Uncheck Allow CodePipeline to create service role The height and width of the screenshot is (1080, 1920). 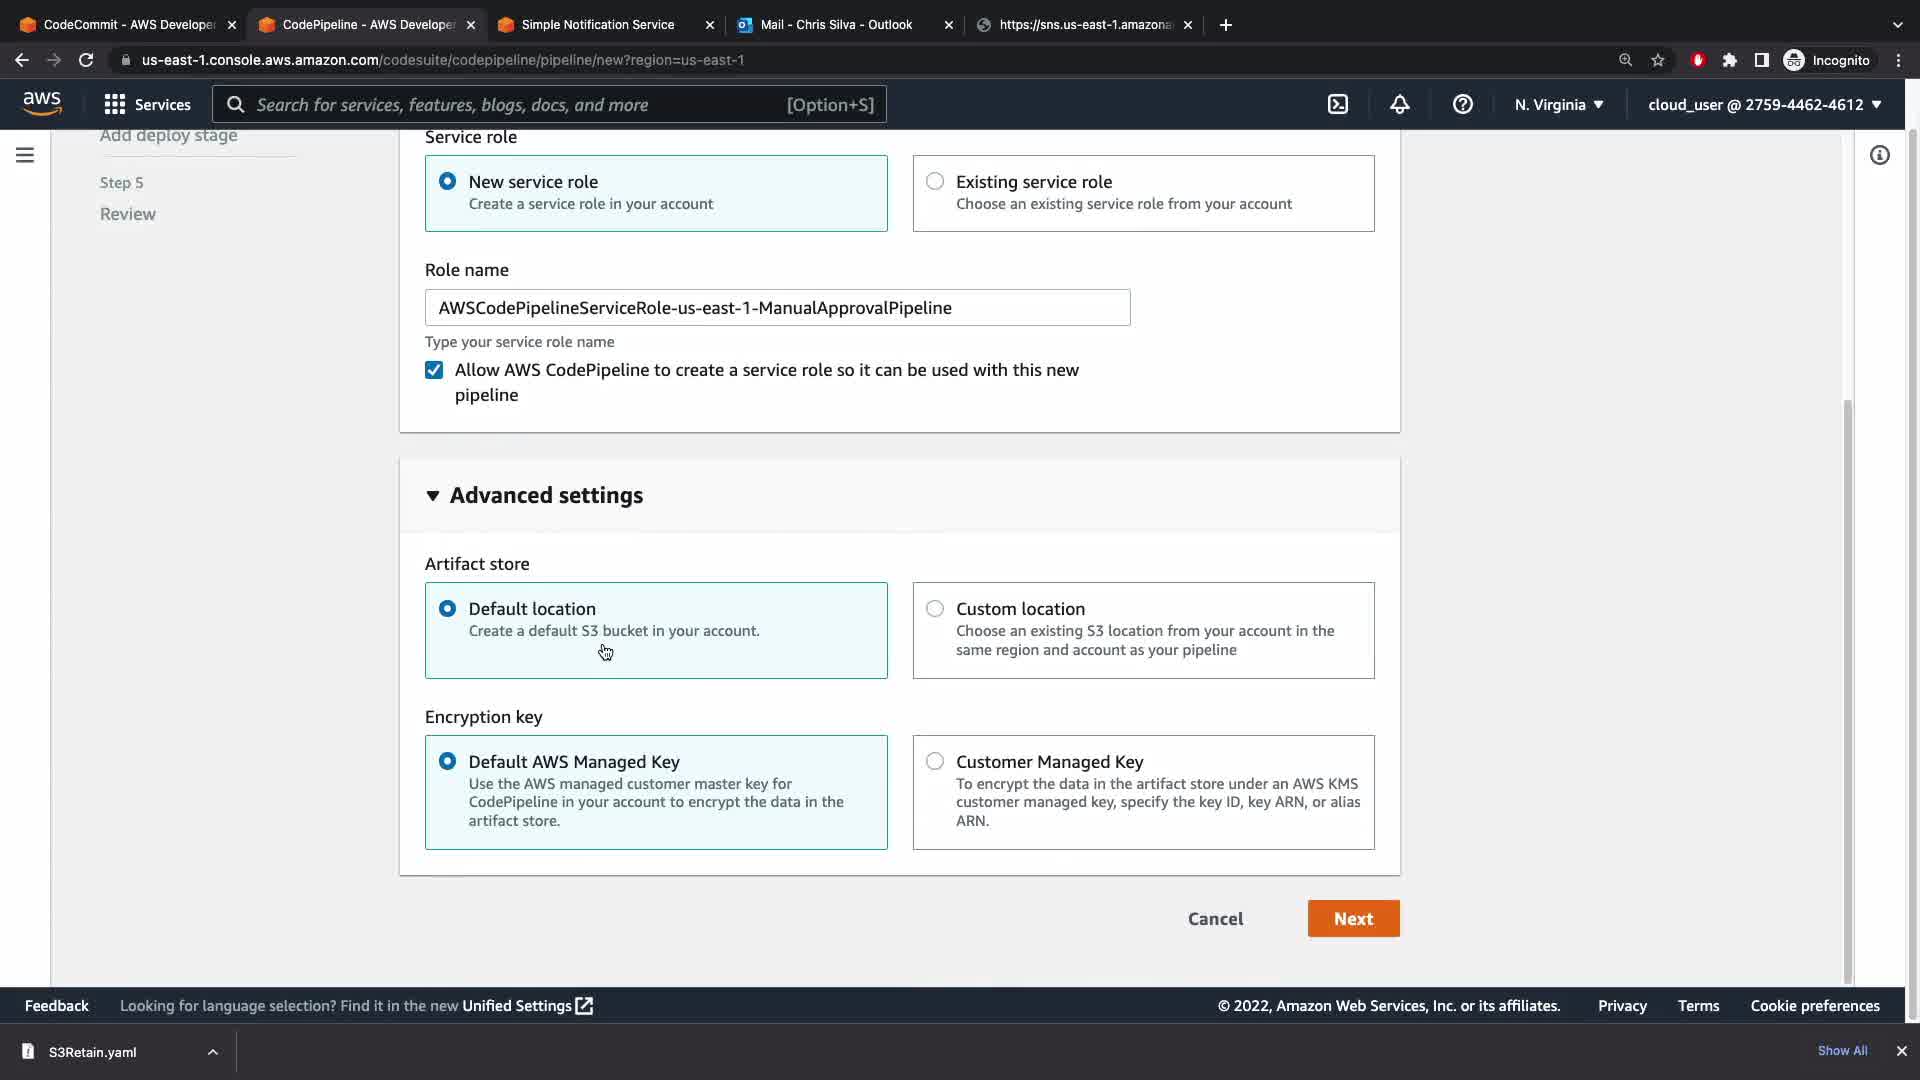[x=434, y=370]
